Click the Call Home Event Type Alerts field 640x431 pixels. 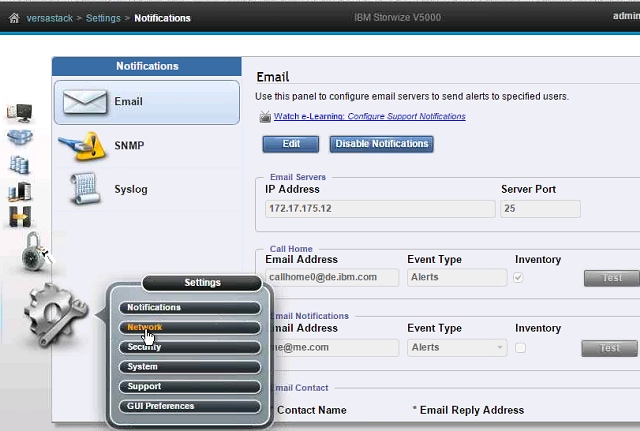tap(457, 278)
